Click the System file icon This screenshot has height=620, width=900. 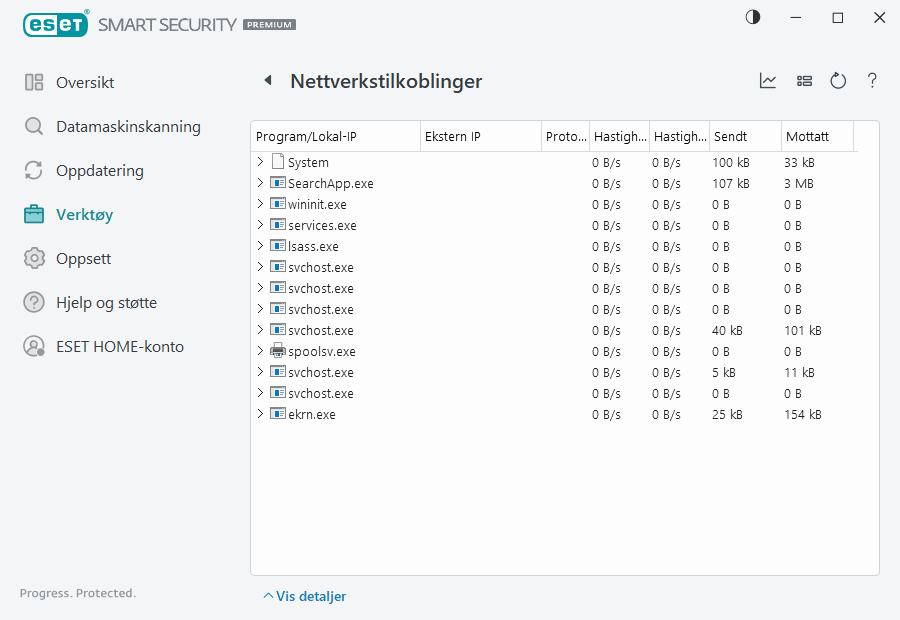coord(278,162)
